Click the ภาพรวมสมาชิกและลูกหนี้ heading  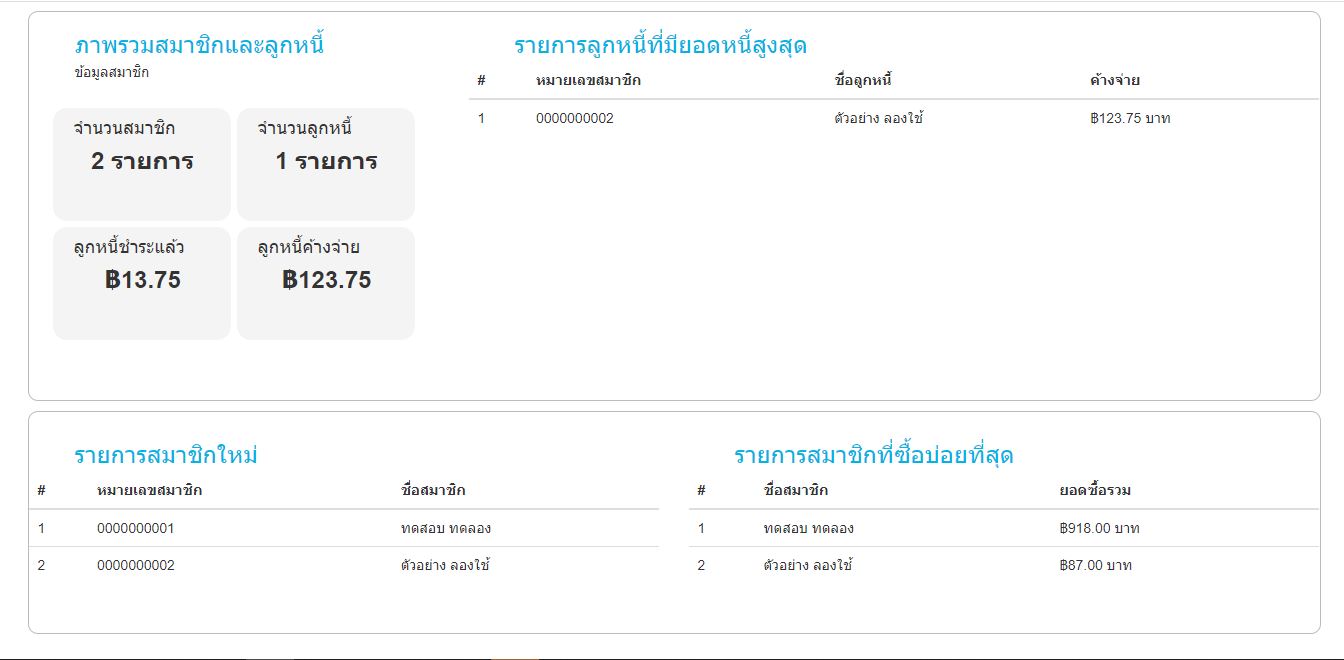click(x=199, y=46)
